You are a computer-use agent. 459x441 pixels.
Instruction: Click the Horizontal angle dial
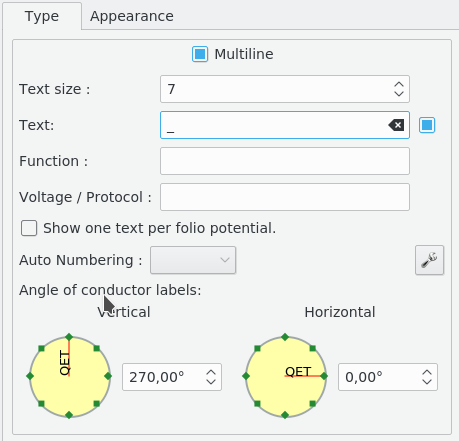[285, 376]
